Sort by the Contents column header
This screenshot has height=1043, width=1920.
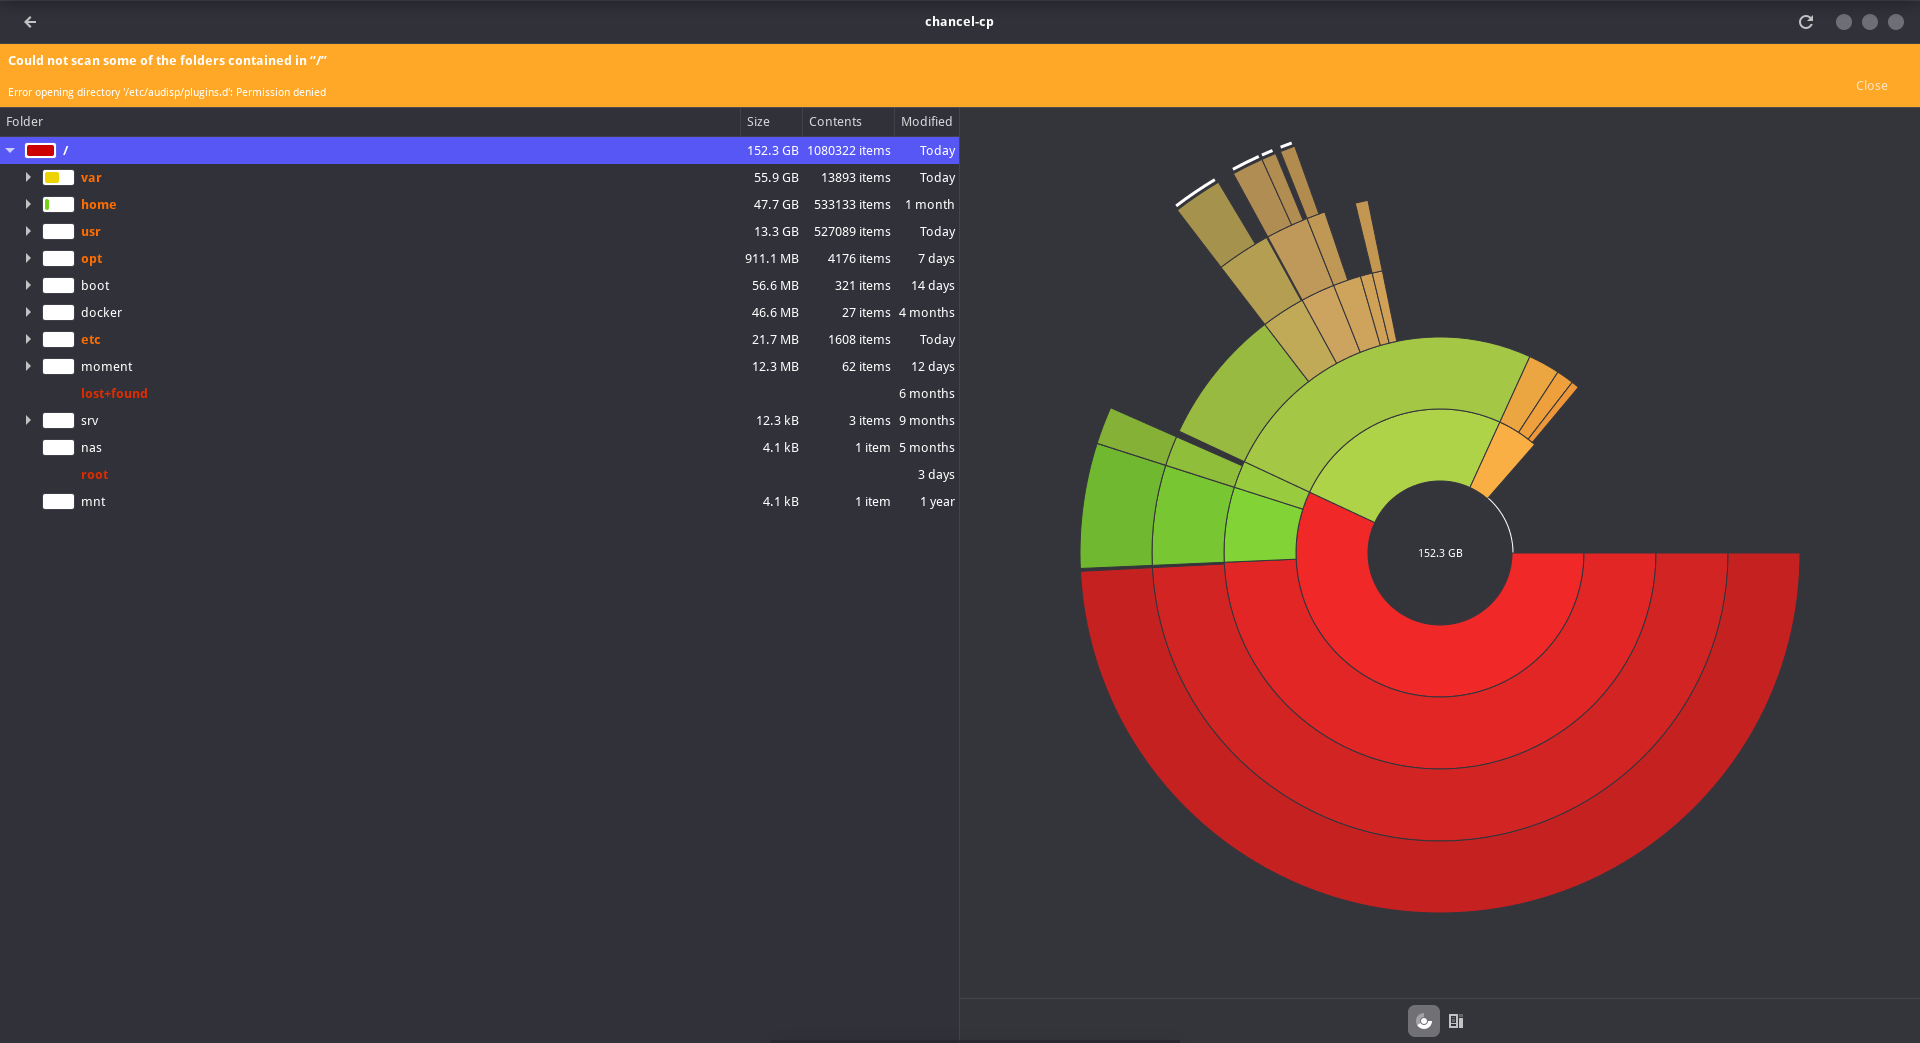tap(835, 122)
